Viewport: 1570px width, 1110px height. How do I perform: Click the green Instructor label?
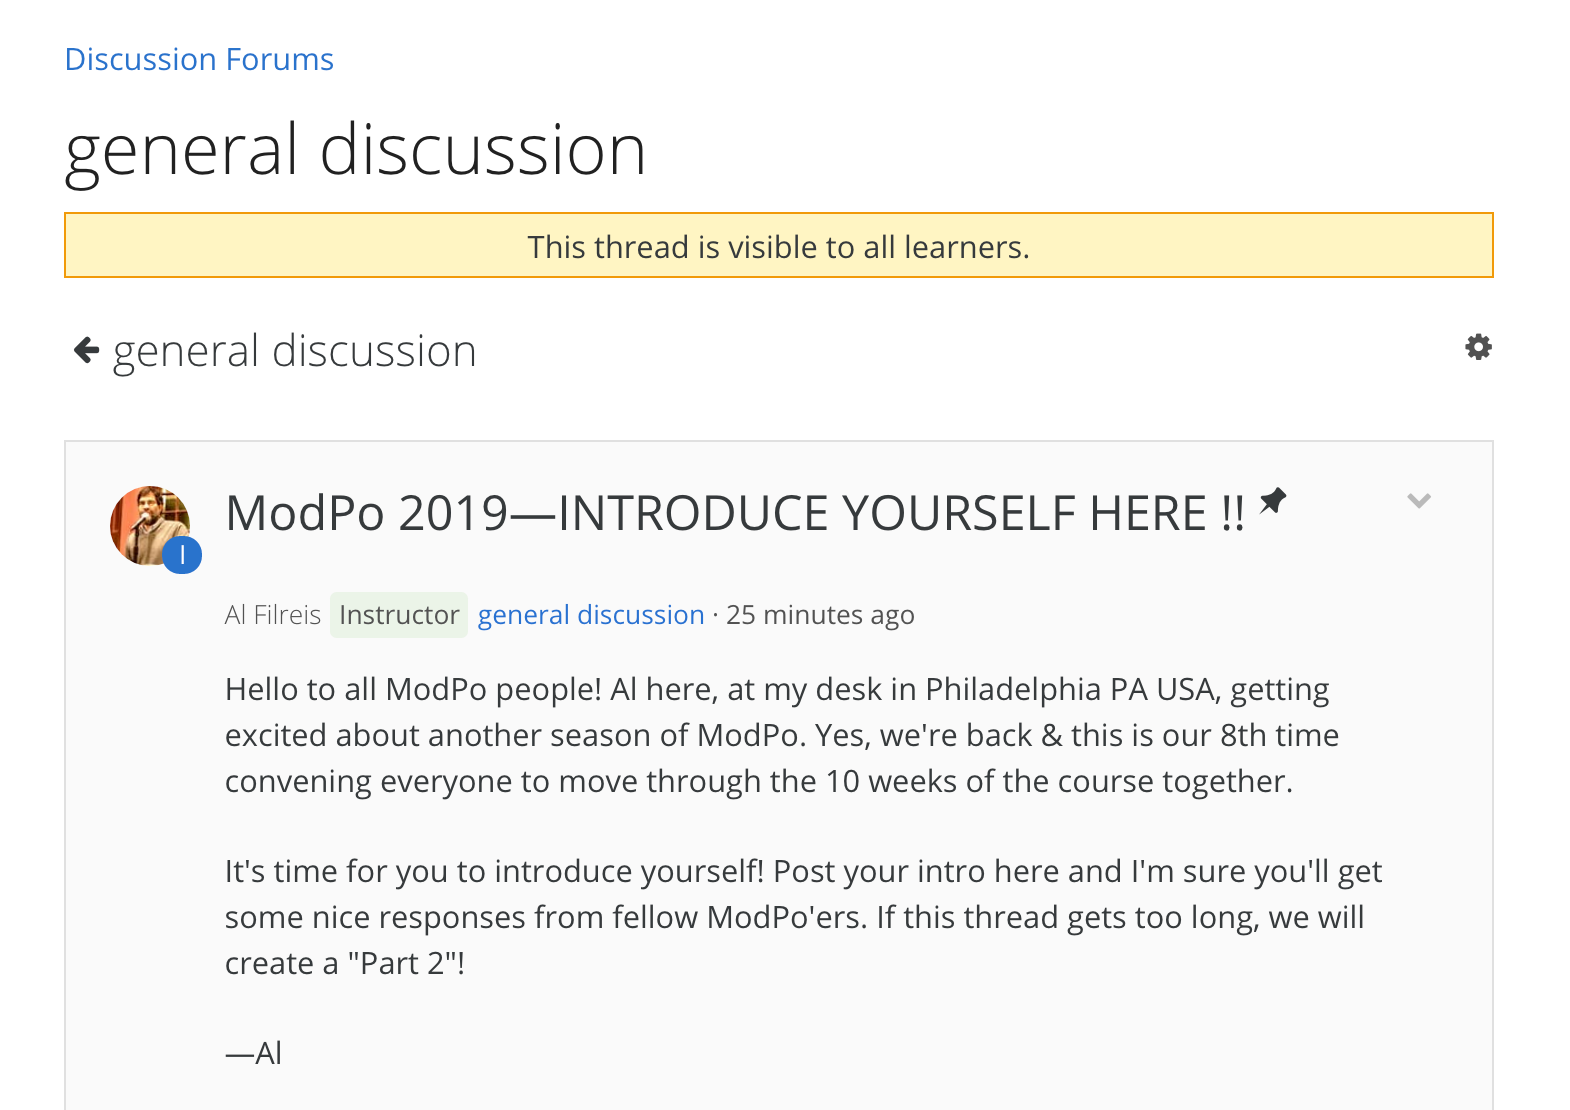(x=399, y=615)
